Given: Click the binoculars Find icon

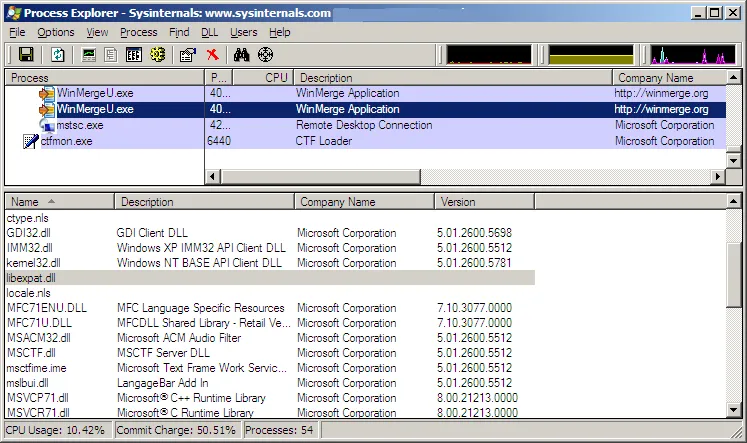Looking at the screenshot, I should [x=242, y=55].
